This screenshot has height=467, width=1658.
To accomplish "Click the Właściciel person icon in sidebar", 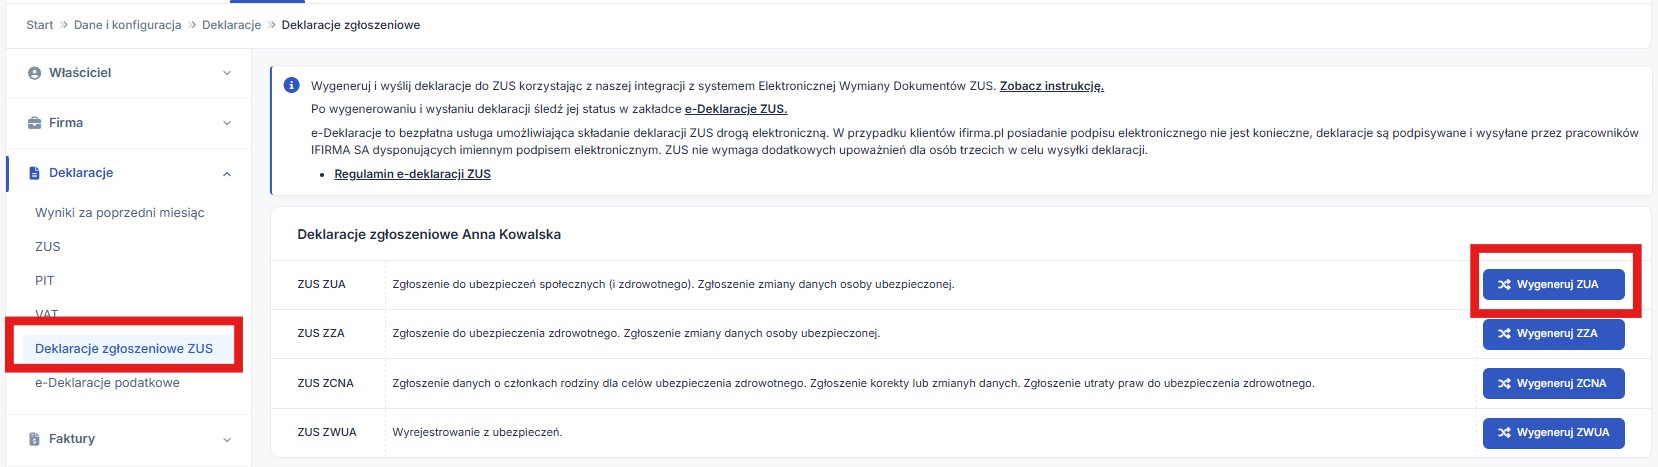I will 35,73.
